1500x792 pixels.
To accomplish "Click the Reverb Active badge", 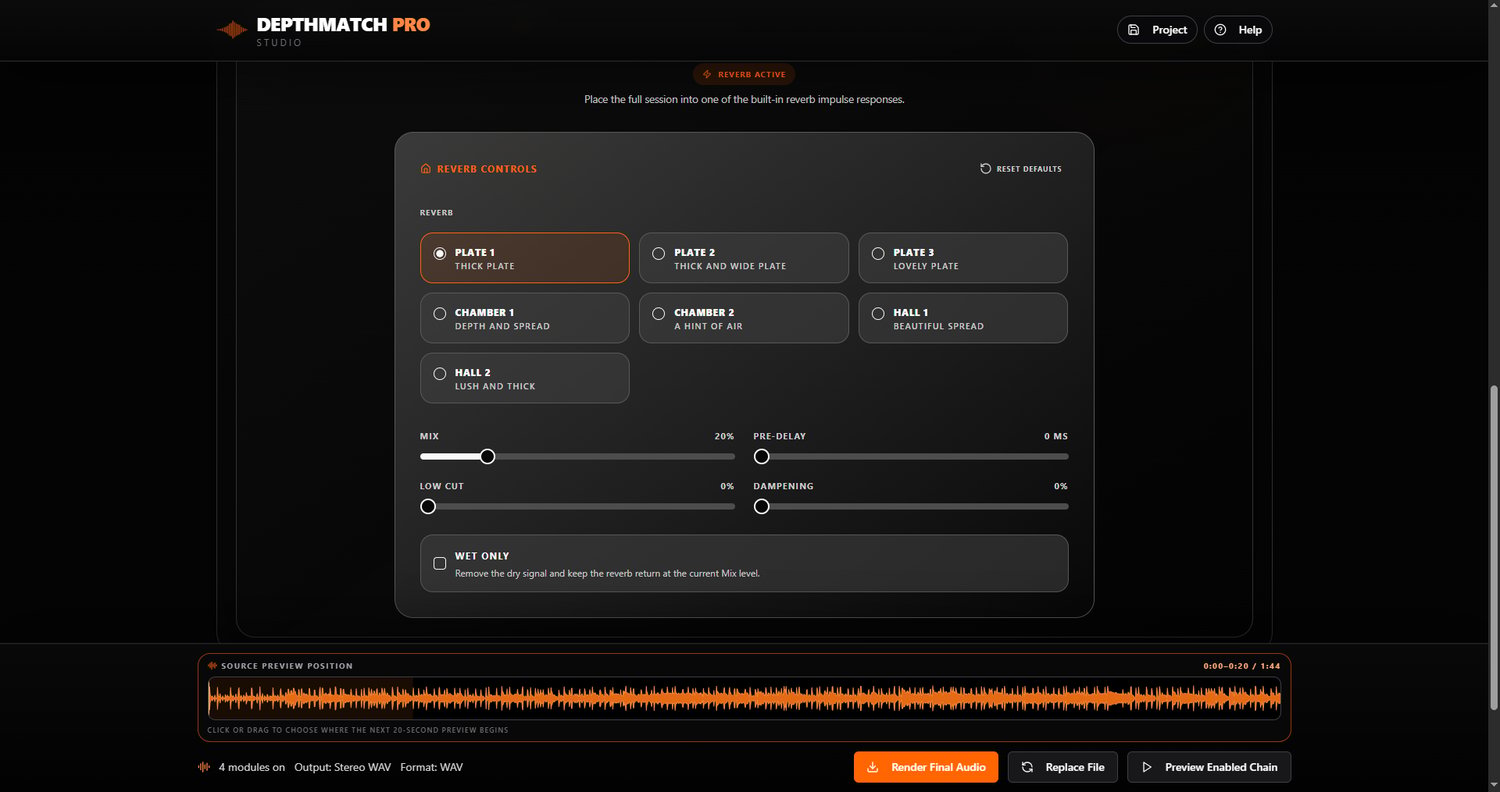I will point(744,74).
